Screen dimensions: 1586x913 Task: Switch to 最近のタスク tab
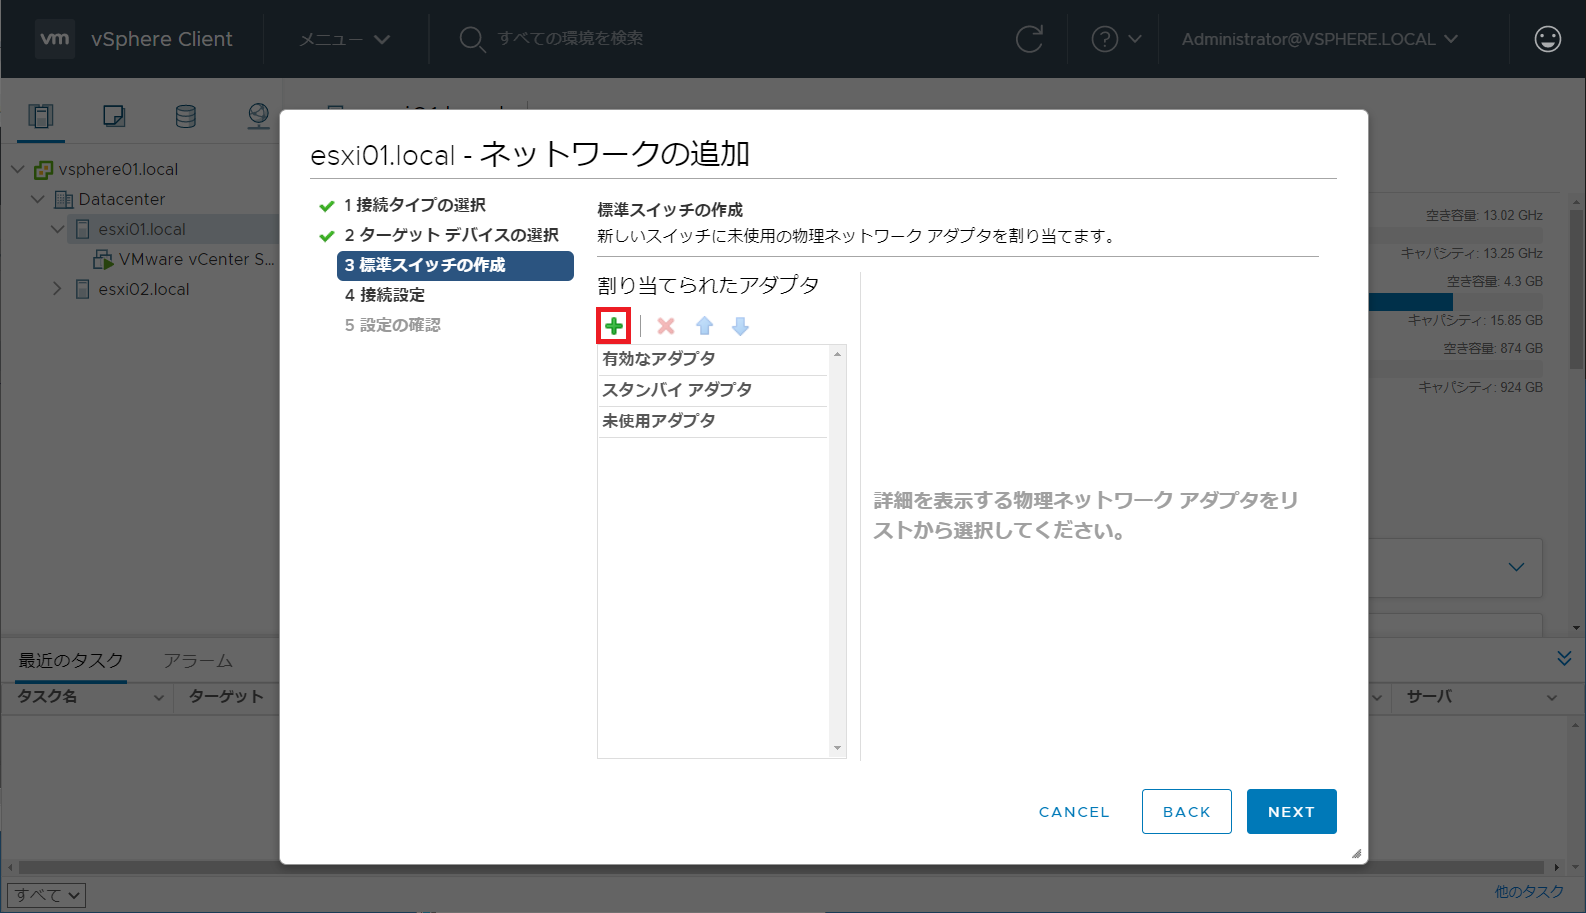tap(71, 660)
